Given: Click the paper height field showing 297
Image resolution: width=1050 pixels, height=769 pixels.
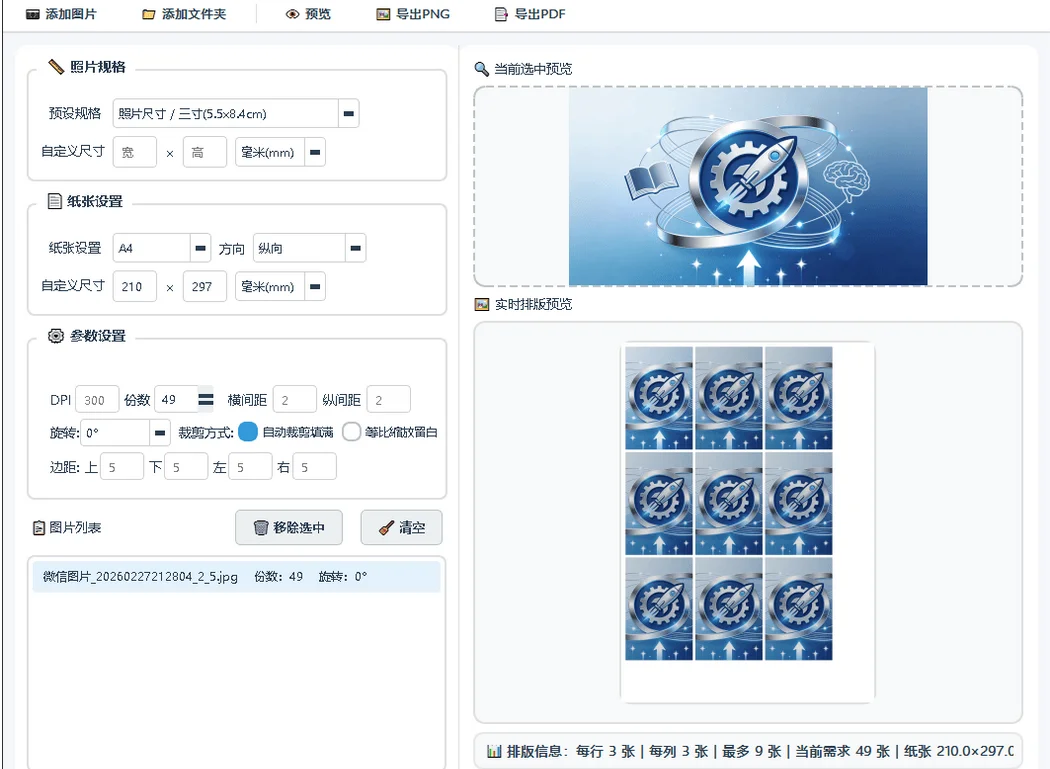Looking at the screenshot, I should [205, 287].
